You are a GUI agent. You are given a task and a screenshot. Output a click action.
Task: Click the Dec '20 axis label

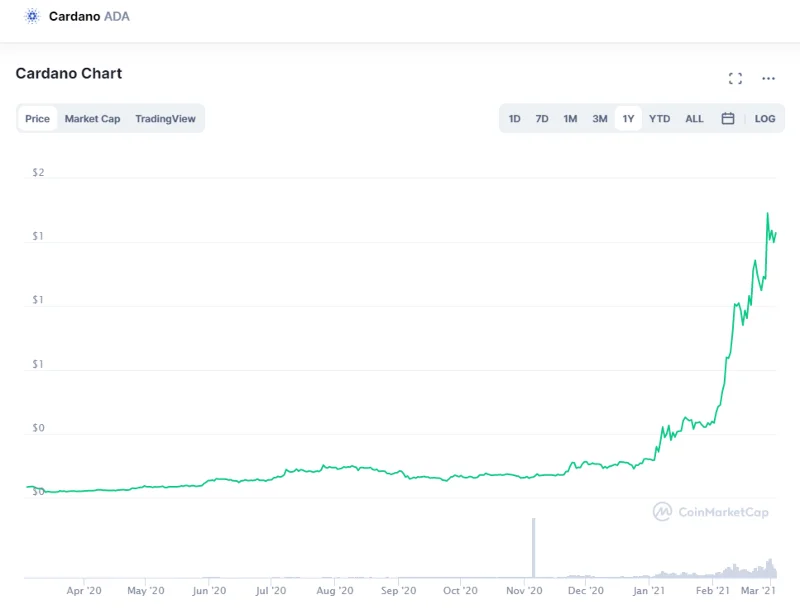pos(586,591)
